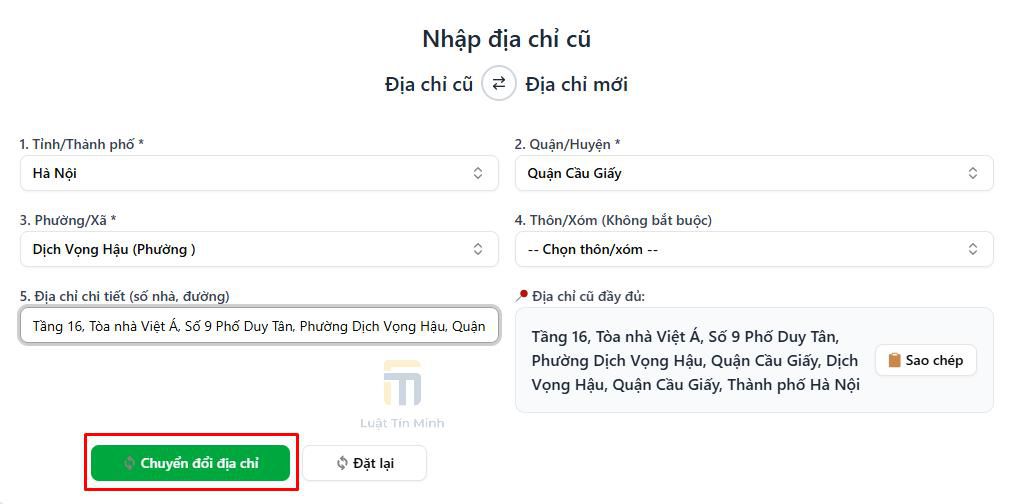The height and width of the screenshot is (504, 1009).
Task: Open the Tỉnh/Thành phố dropdown showing Hà Nội
Action: (259, 173)
